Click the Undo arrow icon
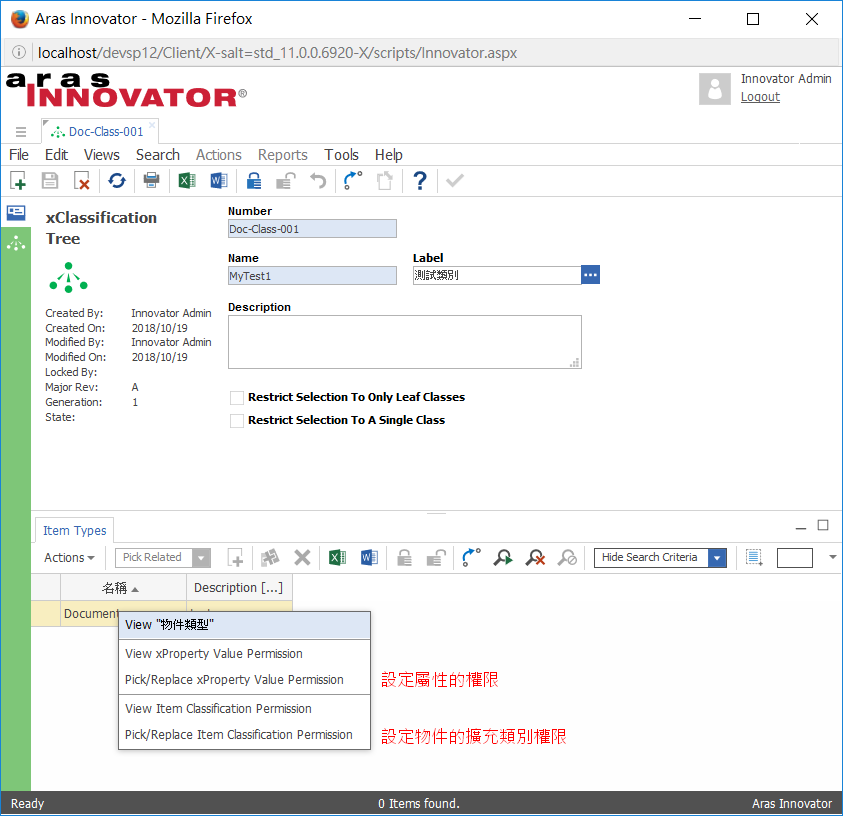 318,181
